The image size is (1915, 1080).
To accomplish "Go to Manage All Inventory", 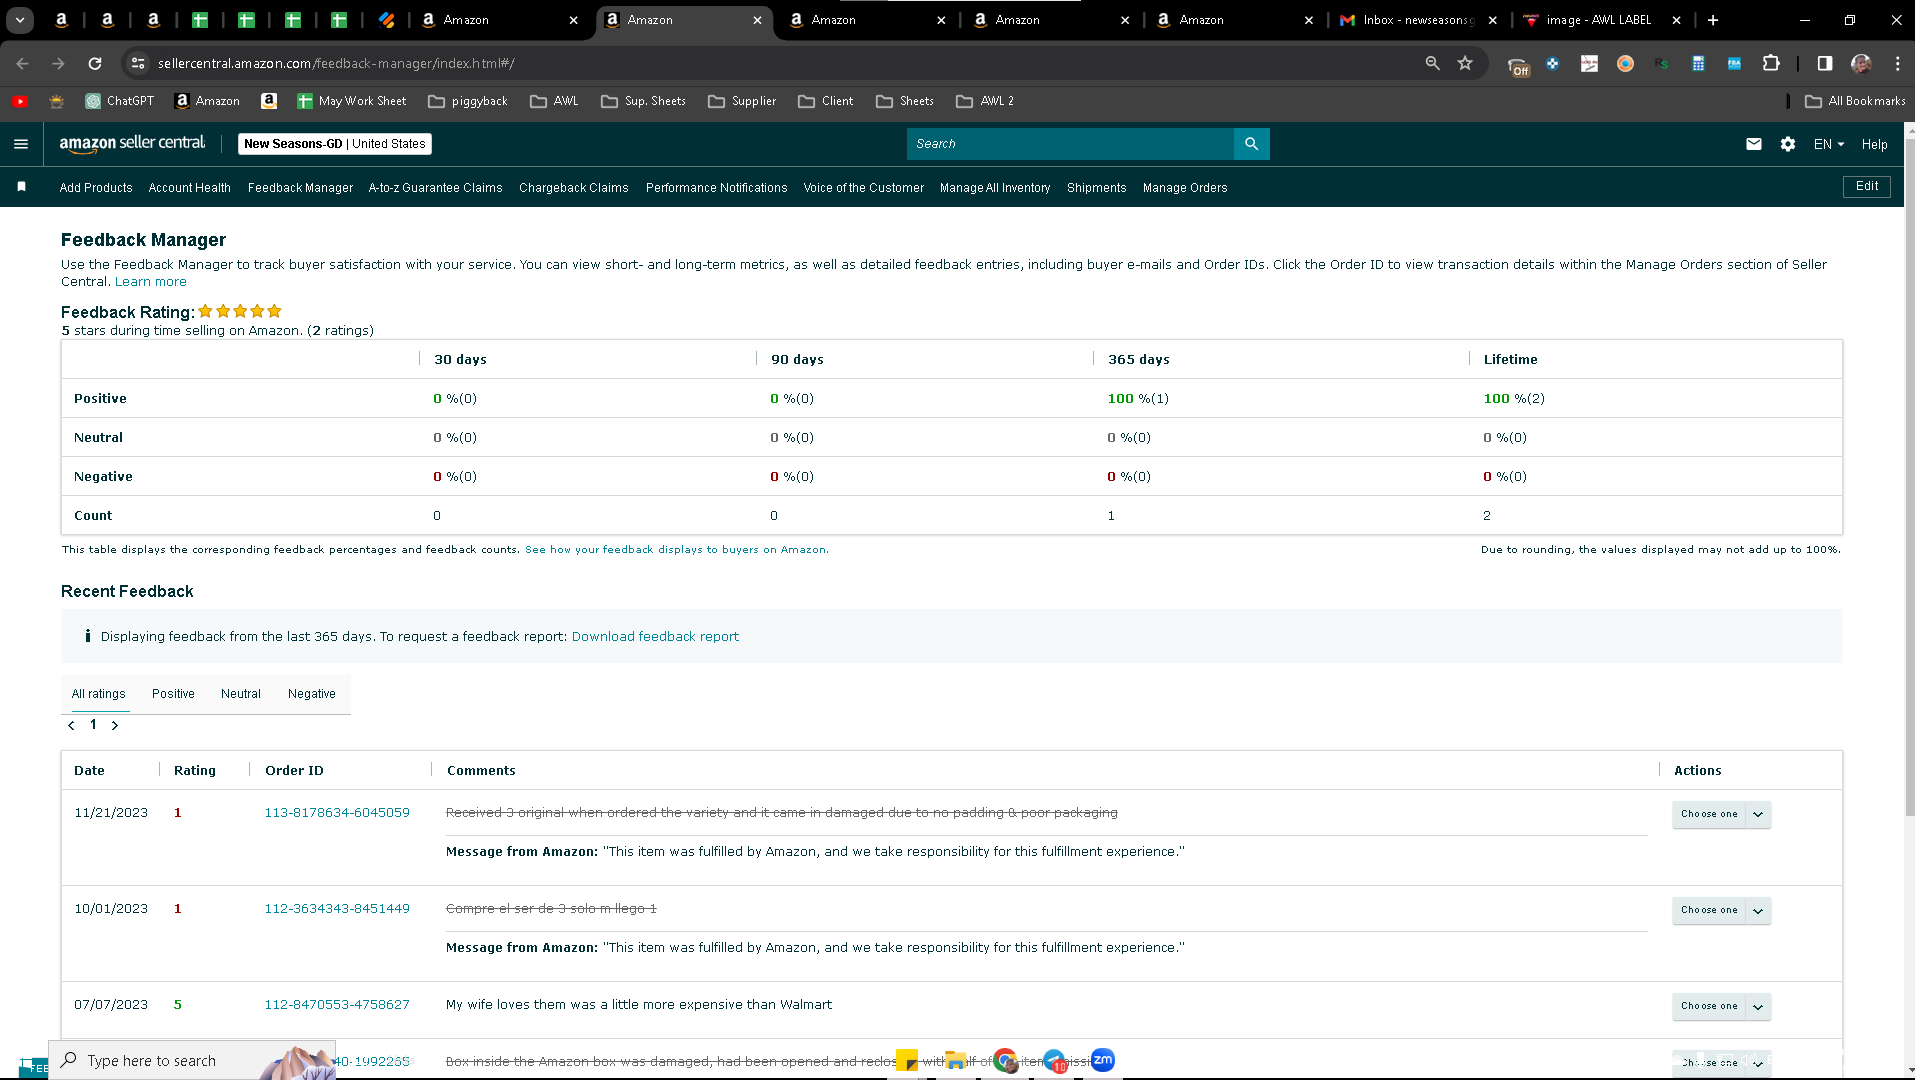I will point(995,188).
